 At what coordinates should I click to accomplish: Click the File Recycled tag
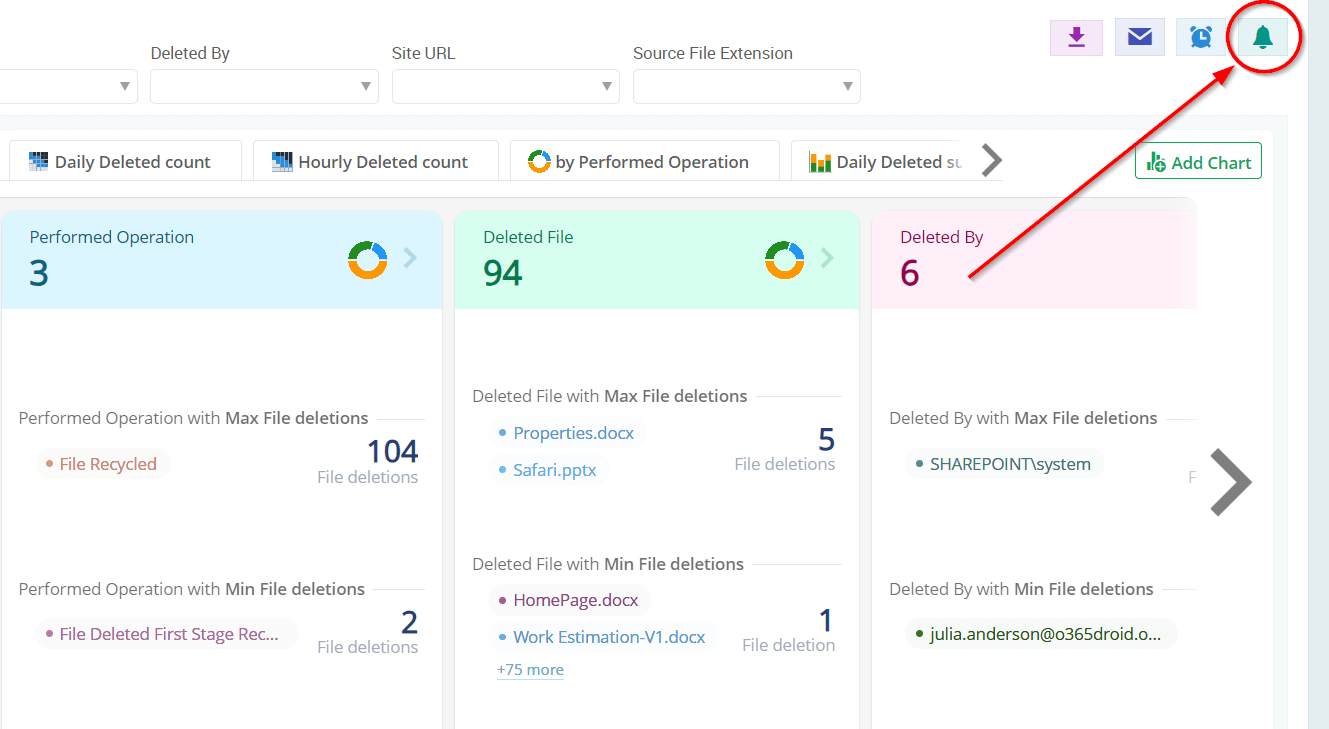click(x=107, y=464)
